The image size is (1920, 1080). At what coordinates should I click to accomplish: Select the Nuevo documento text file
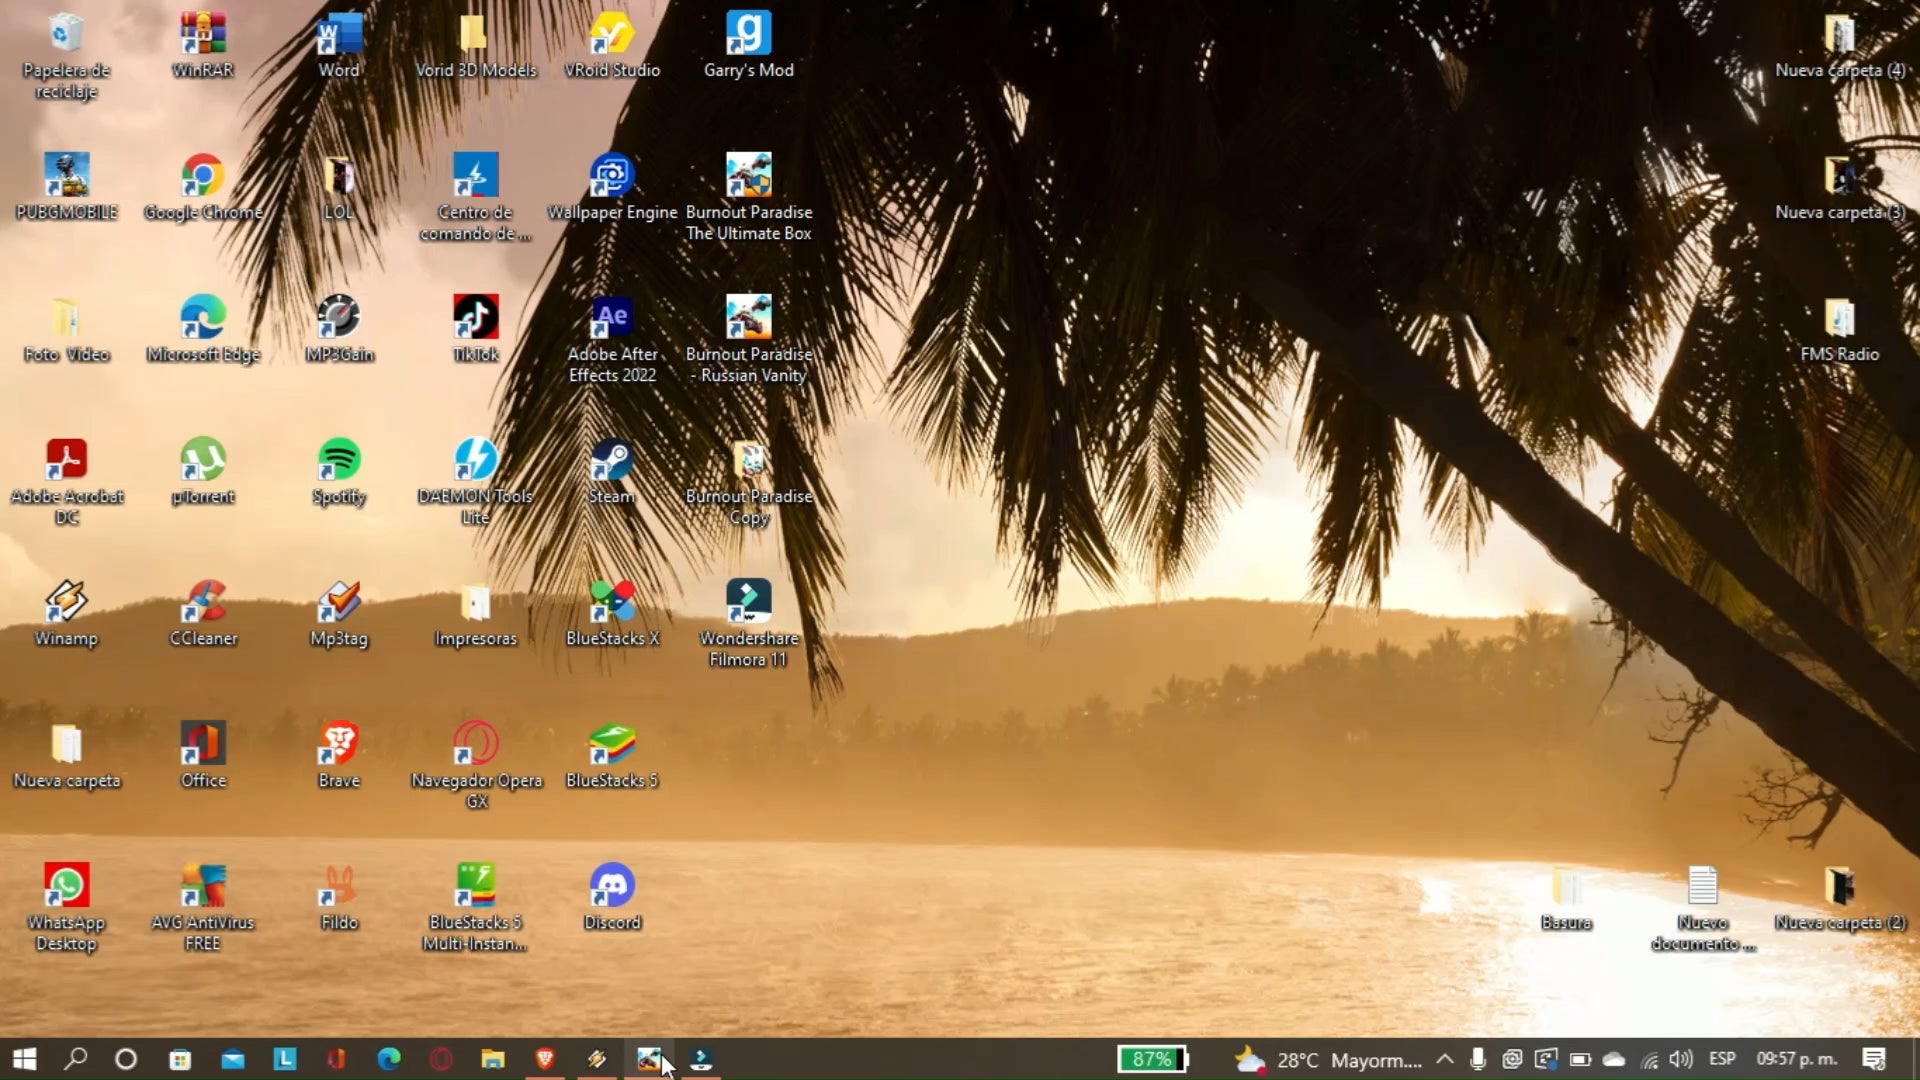pyautogui.click(x=1703, y=908)
